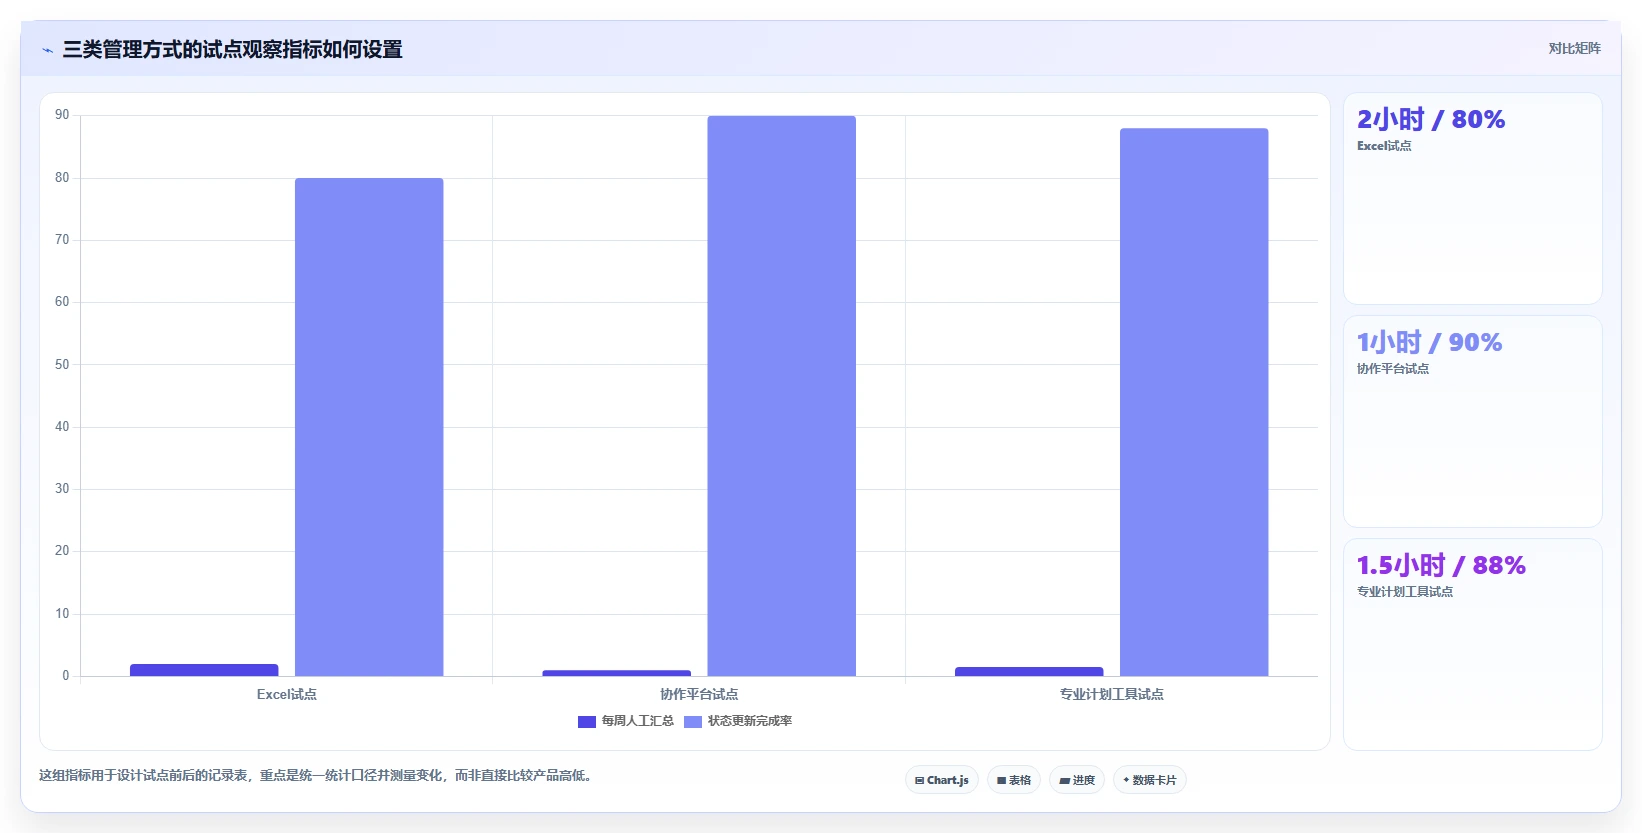Image resolution: width=1642 pixels, height=833 pixels.
Task: Click the 专业计划工具试点 caption in the third card
Action: pos(1405,592)
